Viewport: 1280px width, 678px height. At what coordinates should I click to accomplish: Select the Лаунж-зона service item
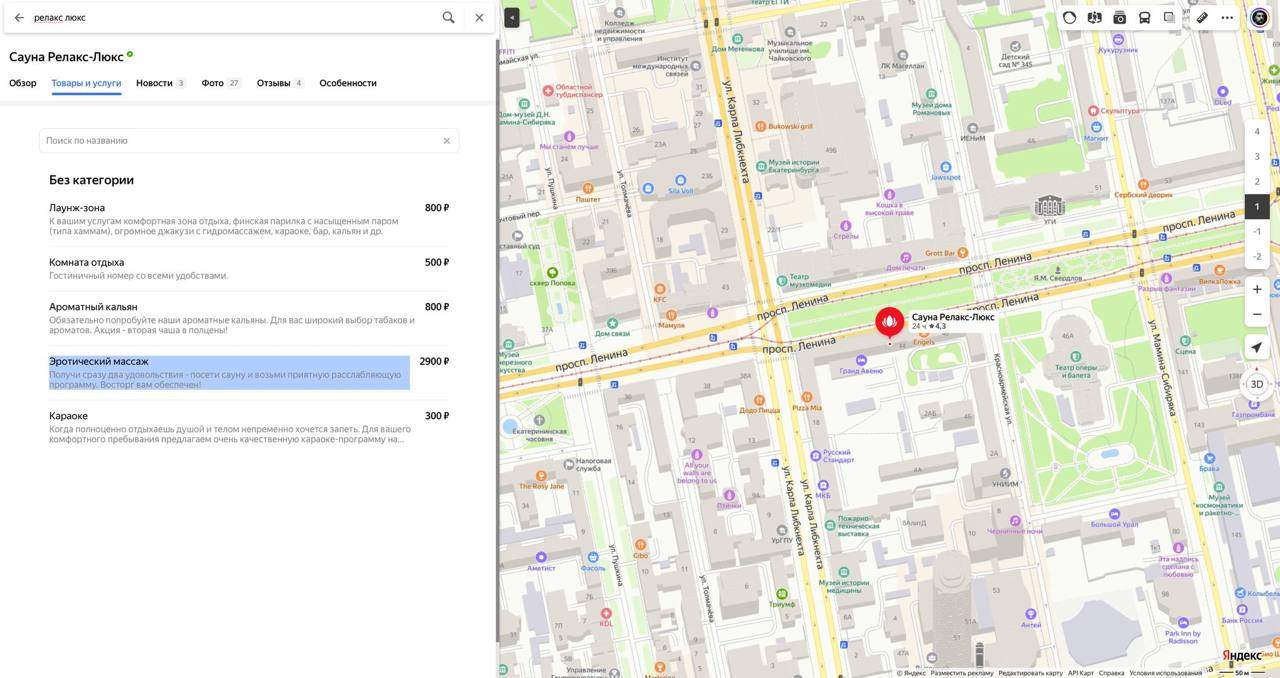pos(249,219)
